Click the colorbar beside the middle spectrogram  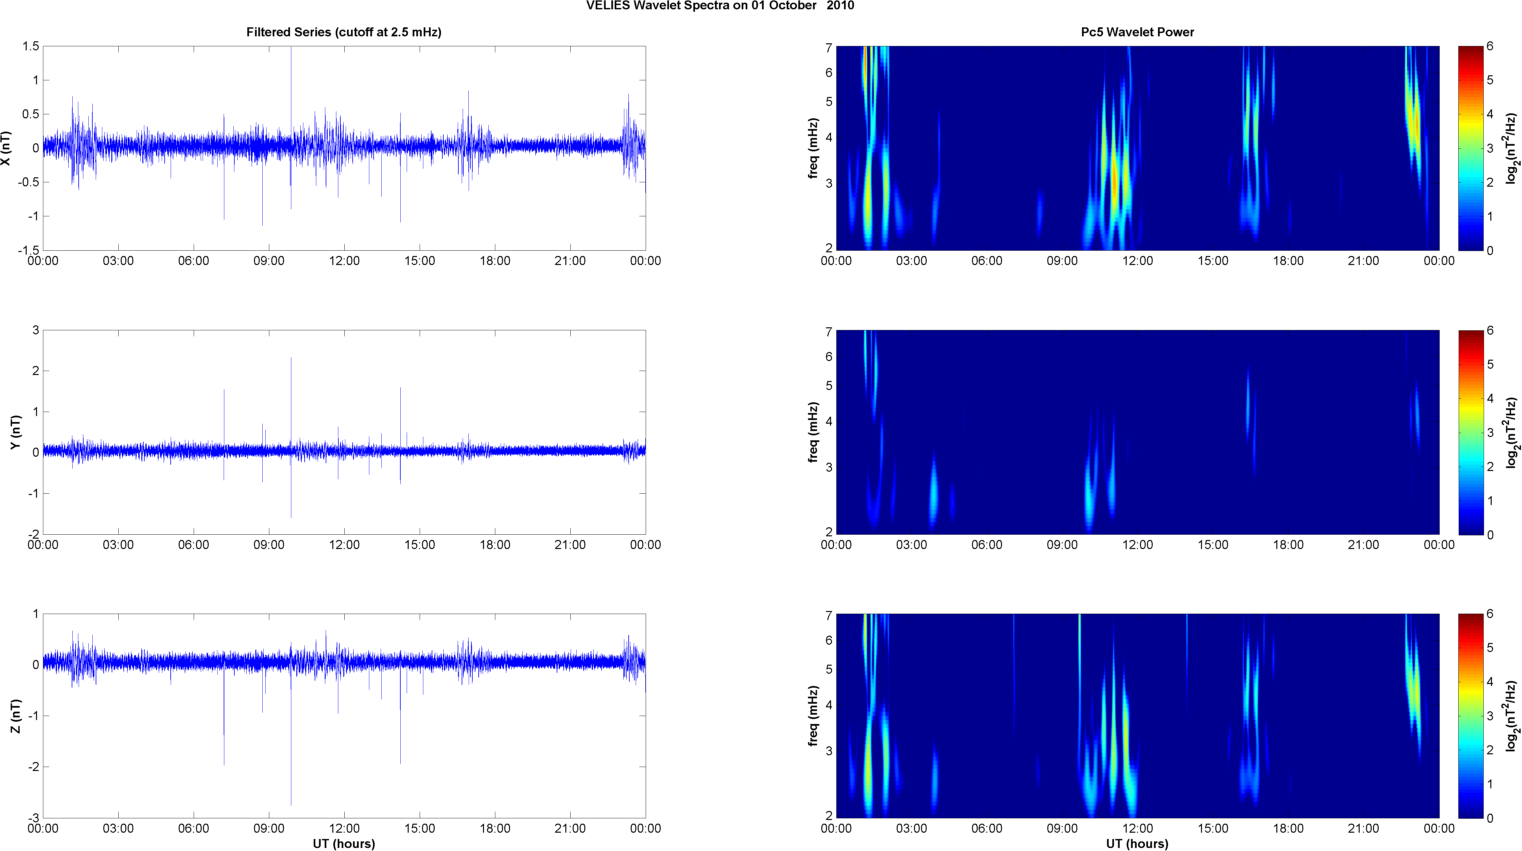1471,432
